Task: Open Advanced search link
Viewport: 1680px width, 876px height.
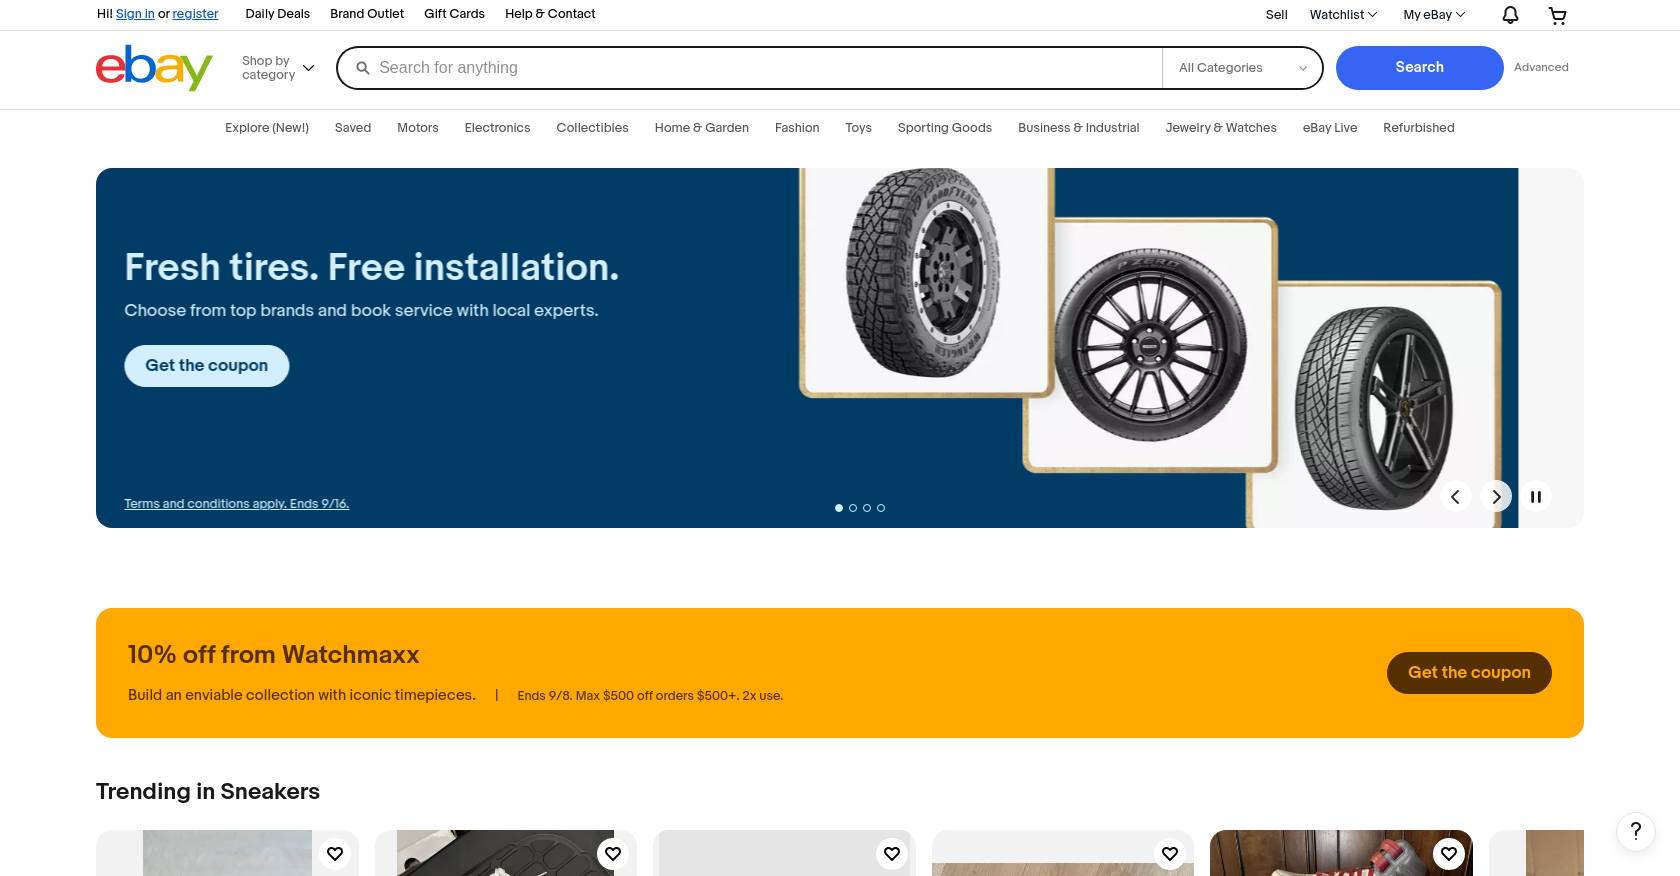Action: [x=1541, y=68]
